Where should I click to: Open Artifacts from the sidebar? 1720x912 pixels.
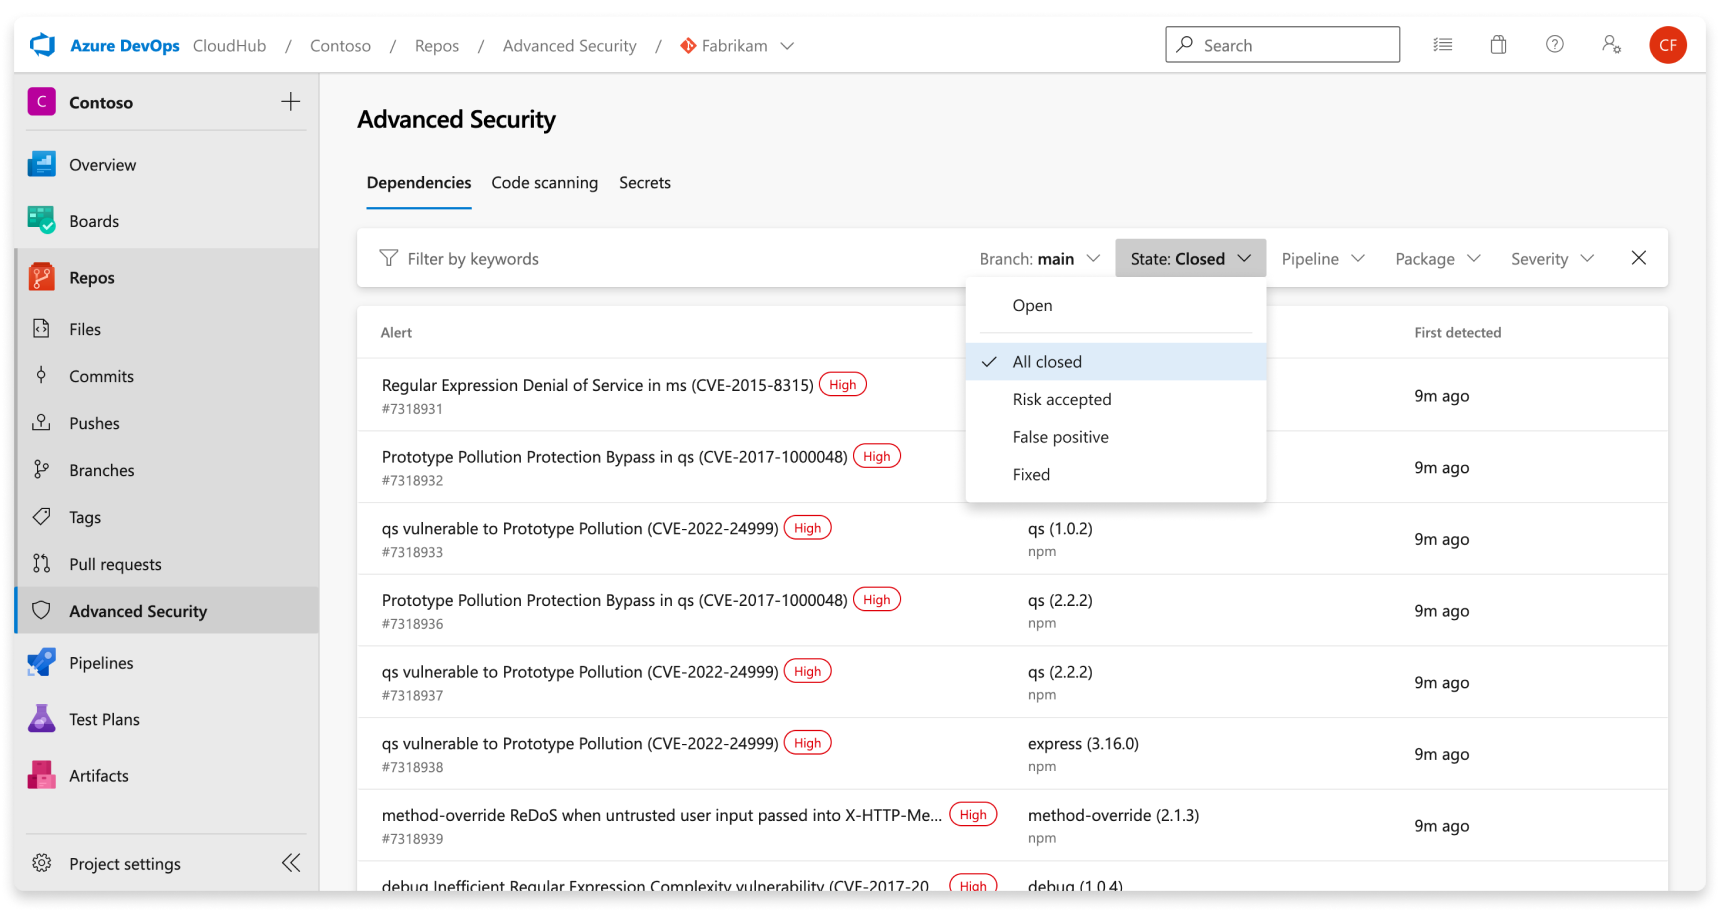[x=98, y=775]
